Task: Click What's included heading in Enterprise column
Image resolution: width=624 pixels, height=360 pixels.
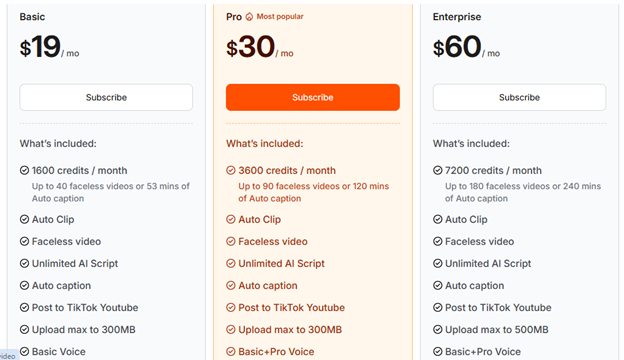Action: coord(471,143)
